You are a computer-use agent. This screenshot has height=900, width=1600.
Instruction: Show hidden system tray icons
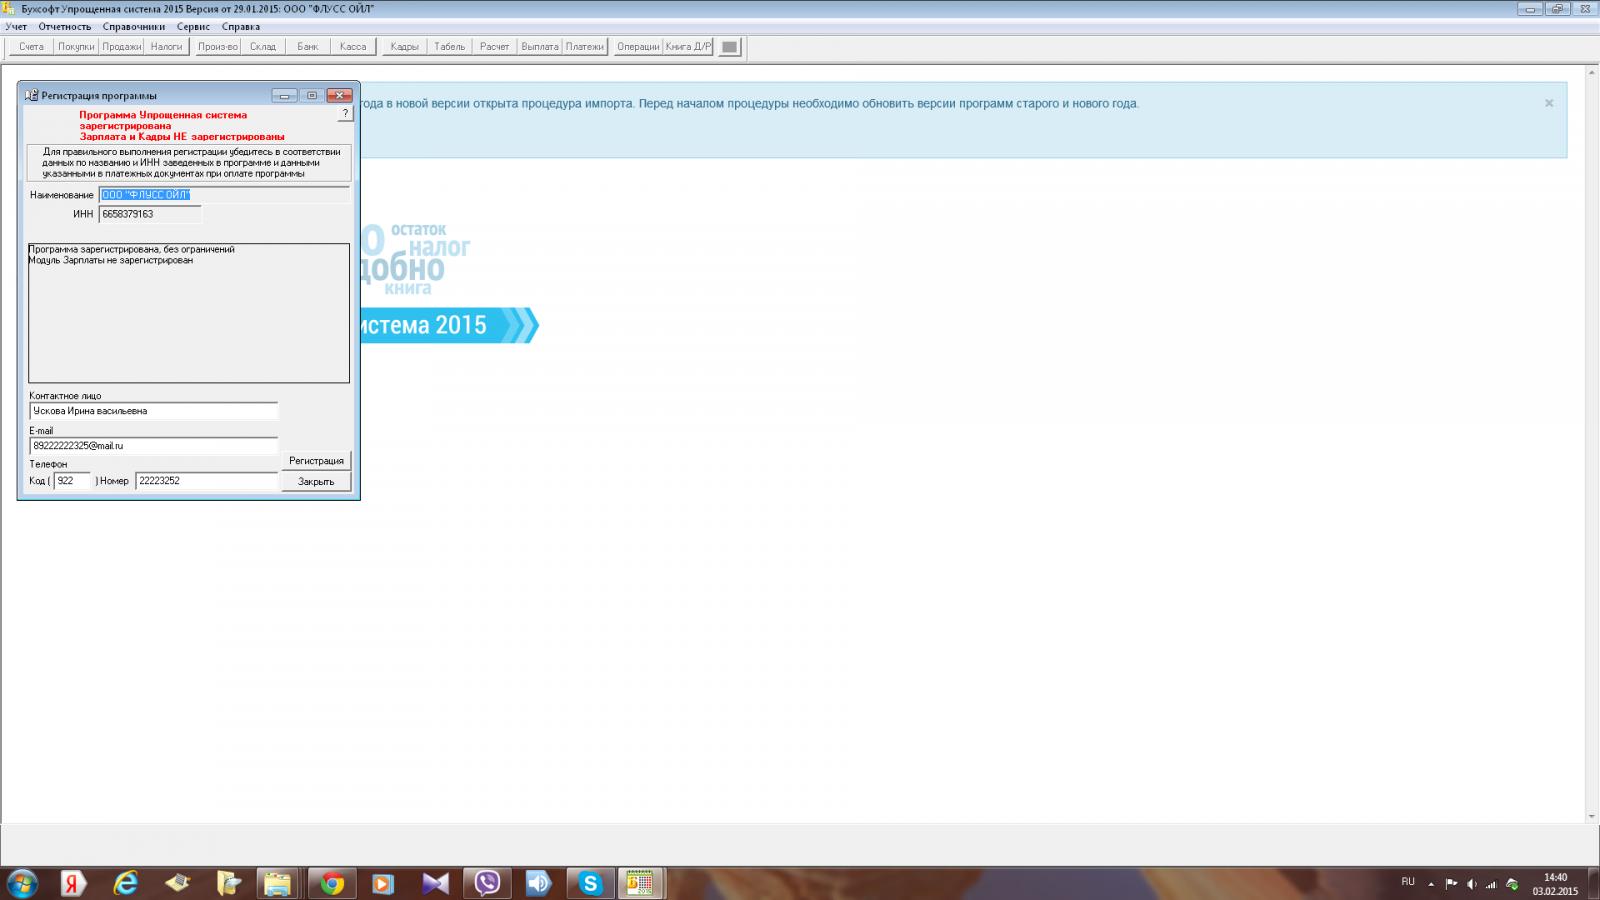point(1431,884)
